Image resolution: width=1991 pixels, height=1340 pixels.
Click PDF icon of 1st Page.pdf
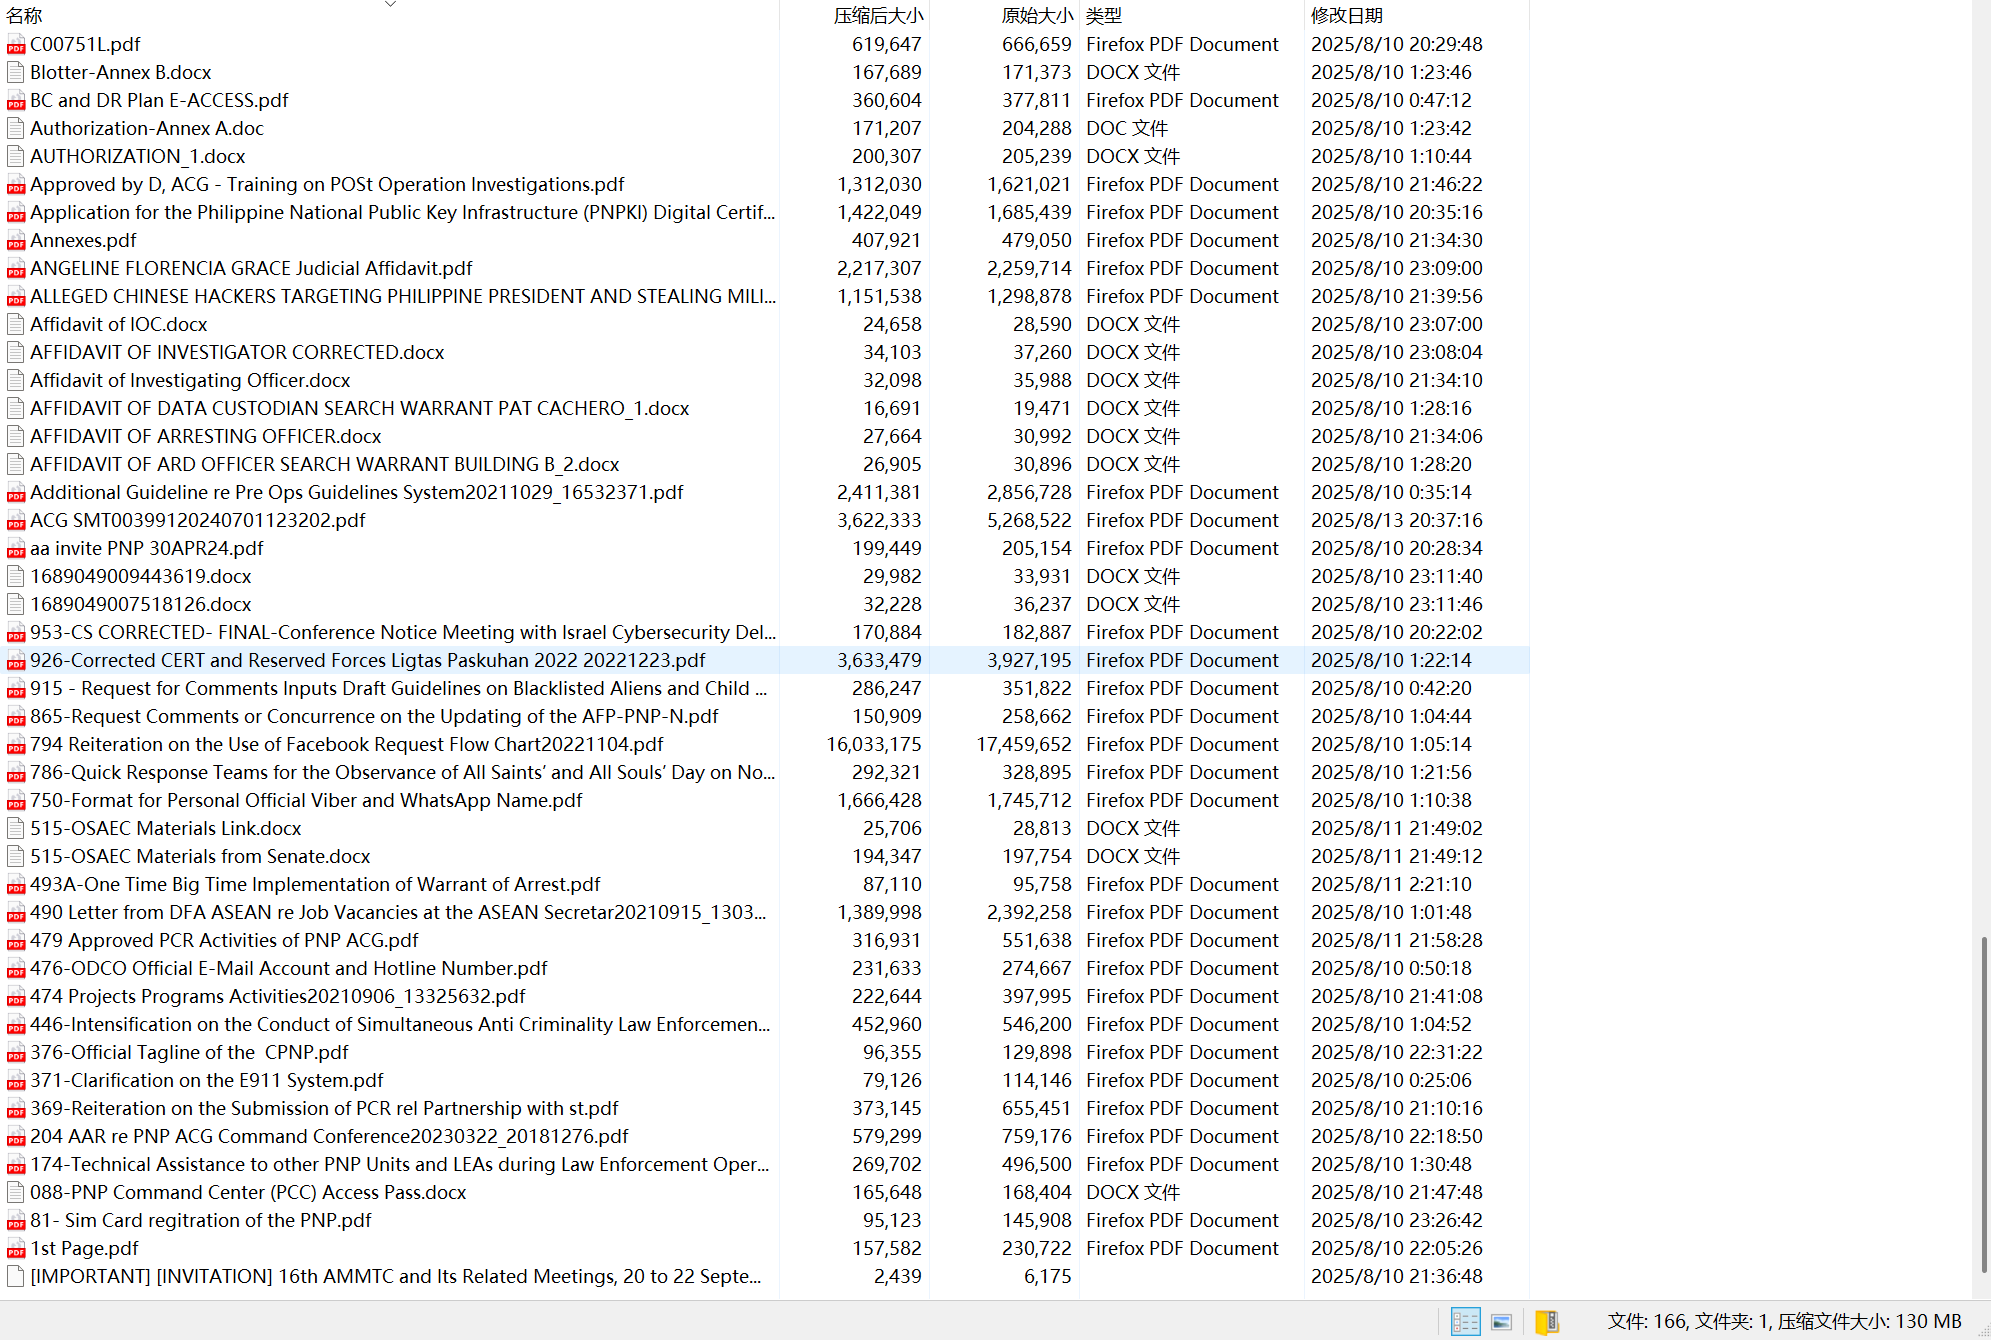click(x=15, y=1249)
